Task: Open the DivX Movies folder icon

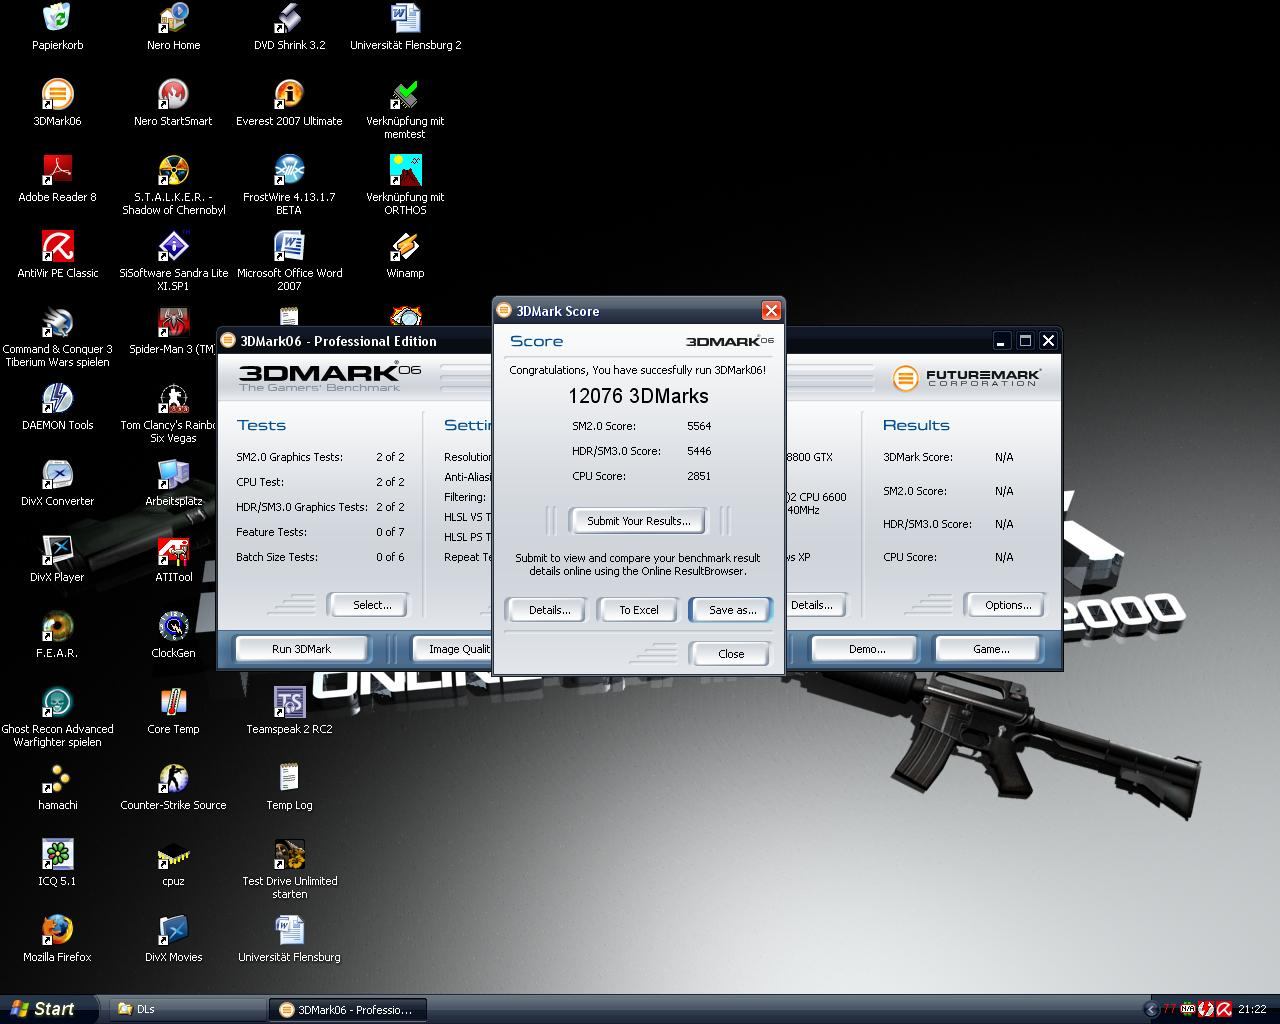Action: coord(173,930)
